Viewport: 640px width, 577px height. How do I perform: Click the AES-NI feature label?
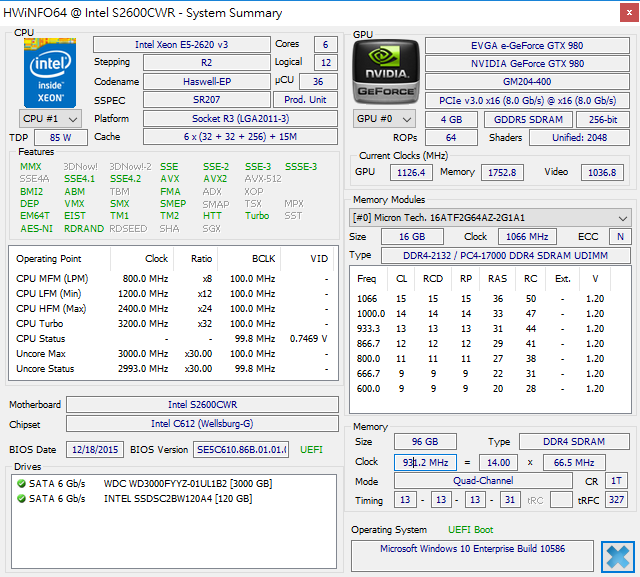tap(36, 229)
